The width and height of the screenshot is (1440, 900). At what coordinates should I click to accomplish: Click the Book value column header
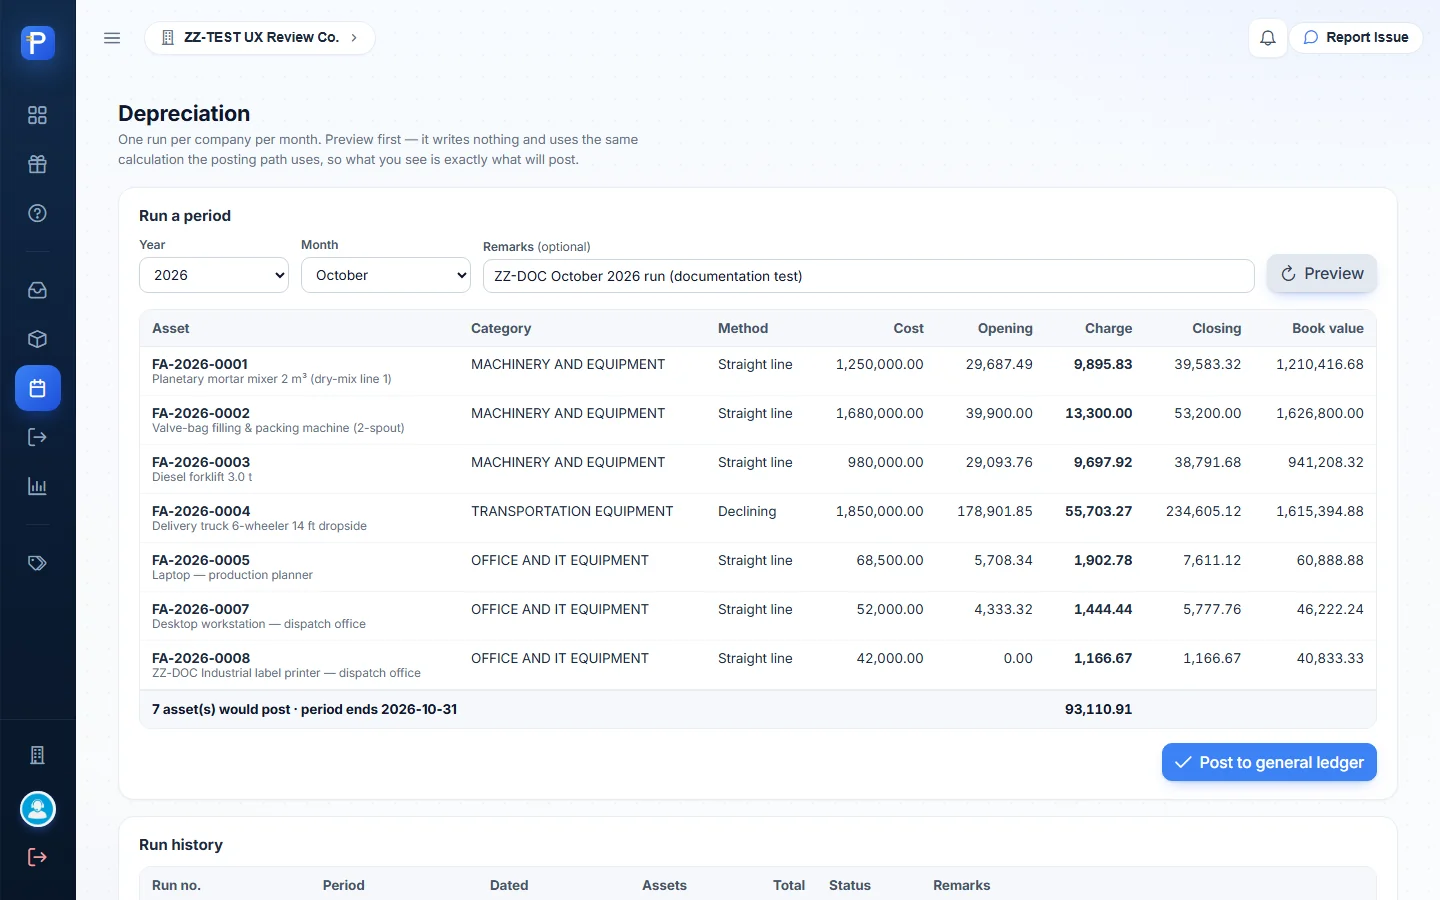(x=1328, y=328)
